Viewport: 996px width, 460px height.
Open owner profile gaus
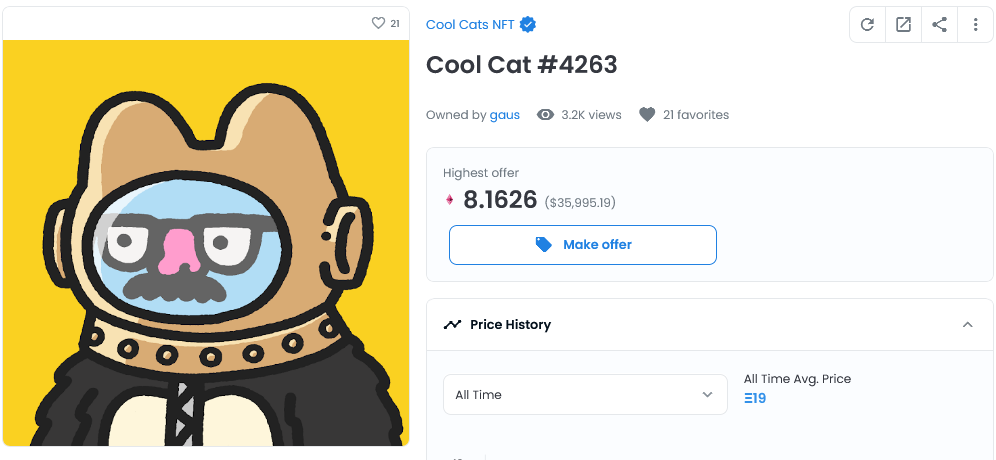(505, 115)
